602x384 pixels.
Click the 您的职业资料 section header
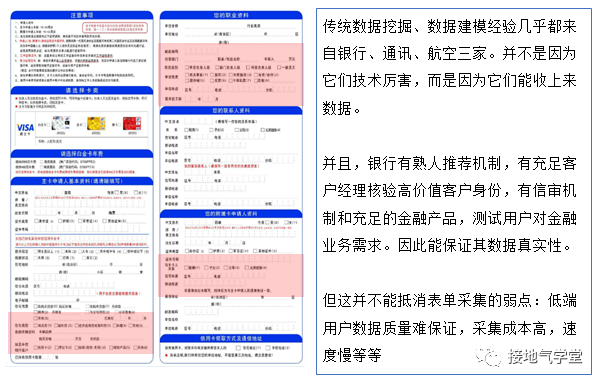point(231,15)
